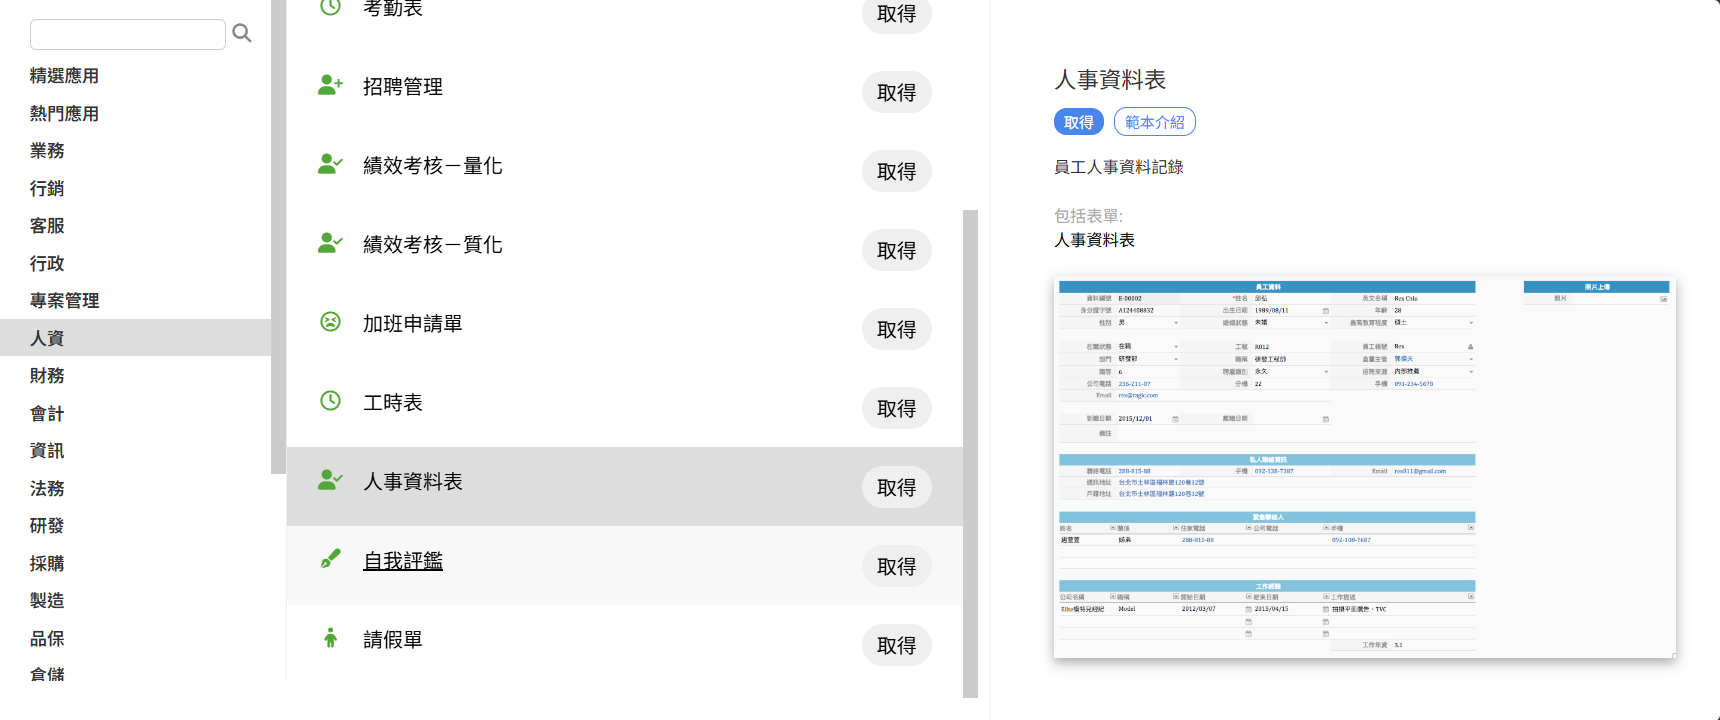Open the 範本介紹 template introduction
Image resolution: width=1720 pixels, height=720 pixels.
coord(1154,122)
